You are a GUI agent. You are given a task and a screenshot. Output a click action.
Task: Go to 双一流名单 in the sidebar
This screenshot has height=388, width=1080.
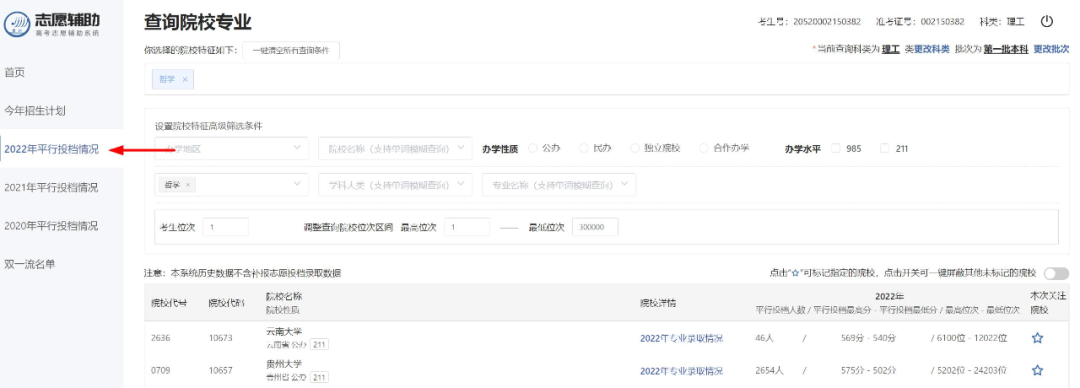(30, 264)
